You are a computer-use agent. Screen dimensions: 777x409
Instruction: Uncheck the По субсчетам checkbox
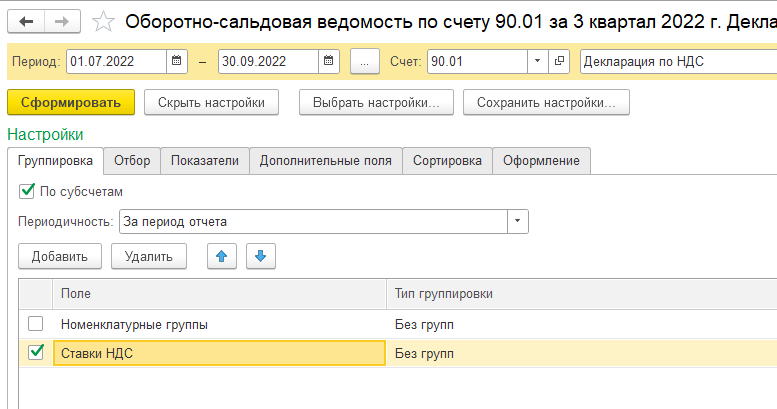click(26, 190)
